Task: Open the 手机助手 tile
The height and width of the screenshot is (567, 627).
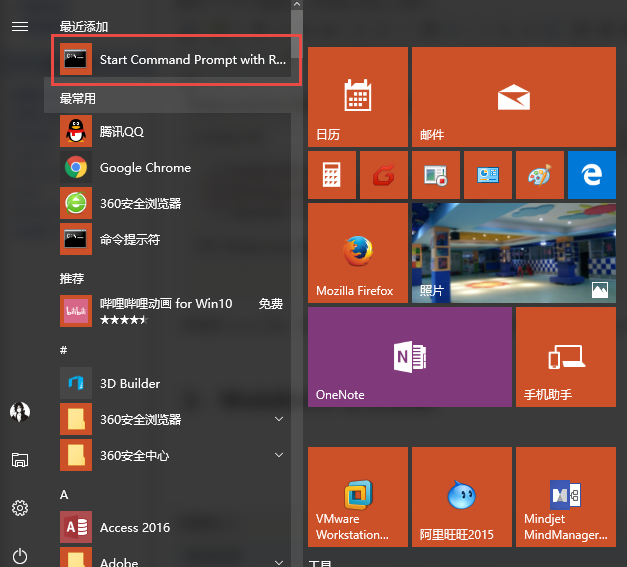Action: point(566,357)
